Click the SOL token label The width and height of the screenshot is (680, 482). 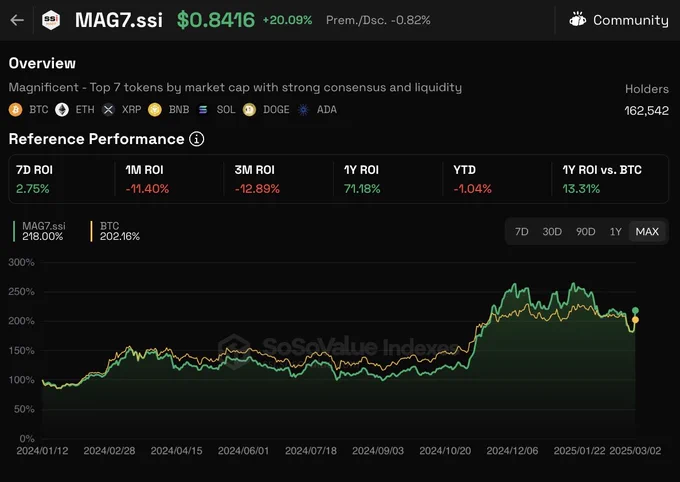coord(226,109)
